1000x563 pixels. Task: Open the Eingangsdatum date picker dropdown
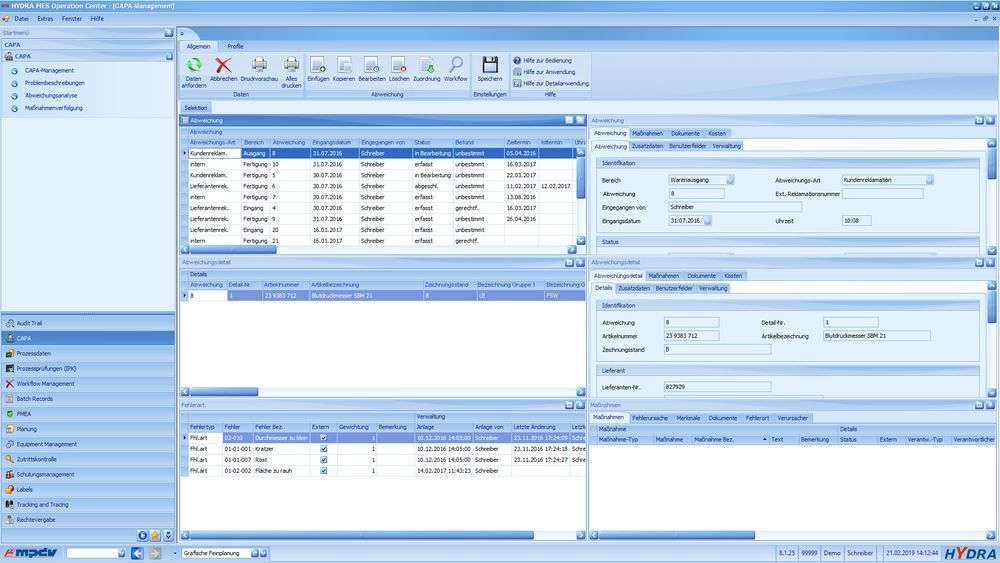click(x=707, y=221)
